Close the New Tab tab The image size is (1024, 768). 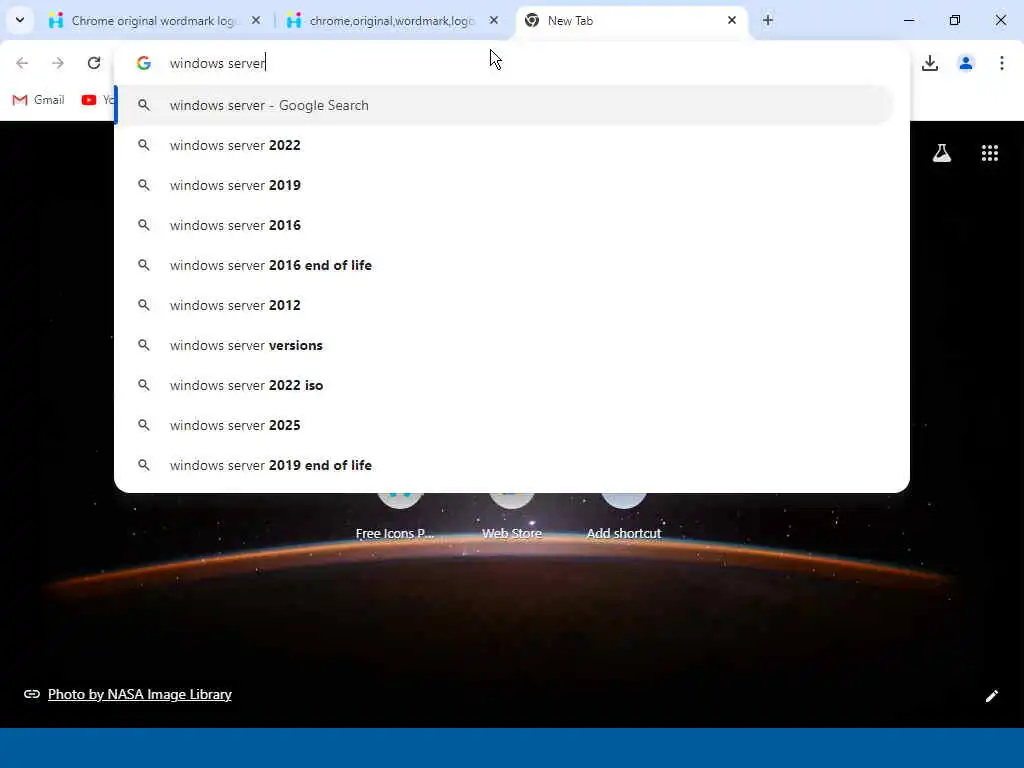point(731,21)
